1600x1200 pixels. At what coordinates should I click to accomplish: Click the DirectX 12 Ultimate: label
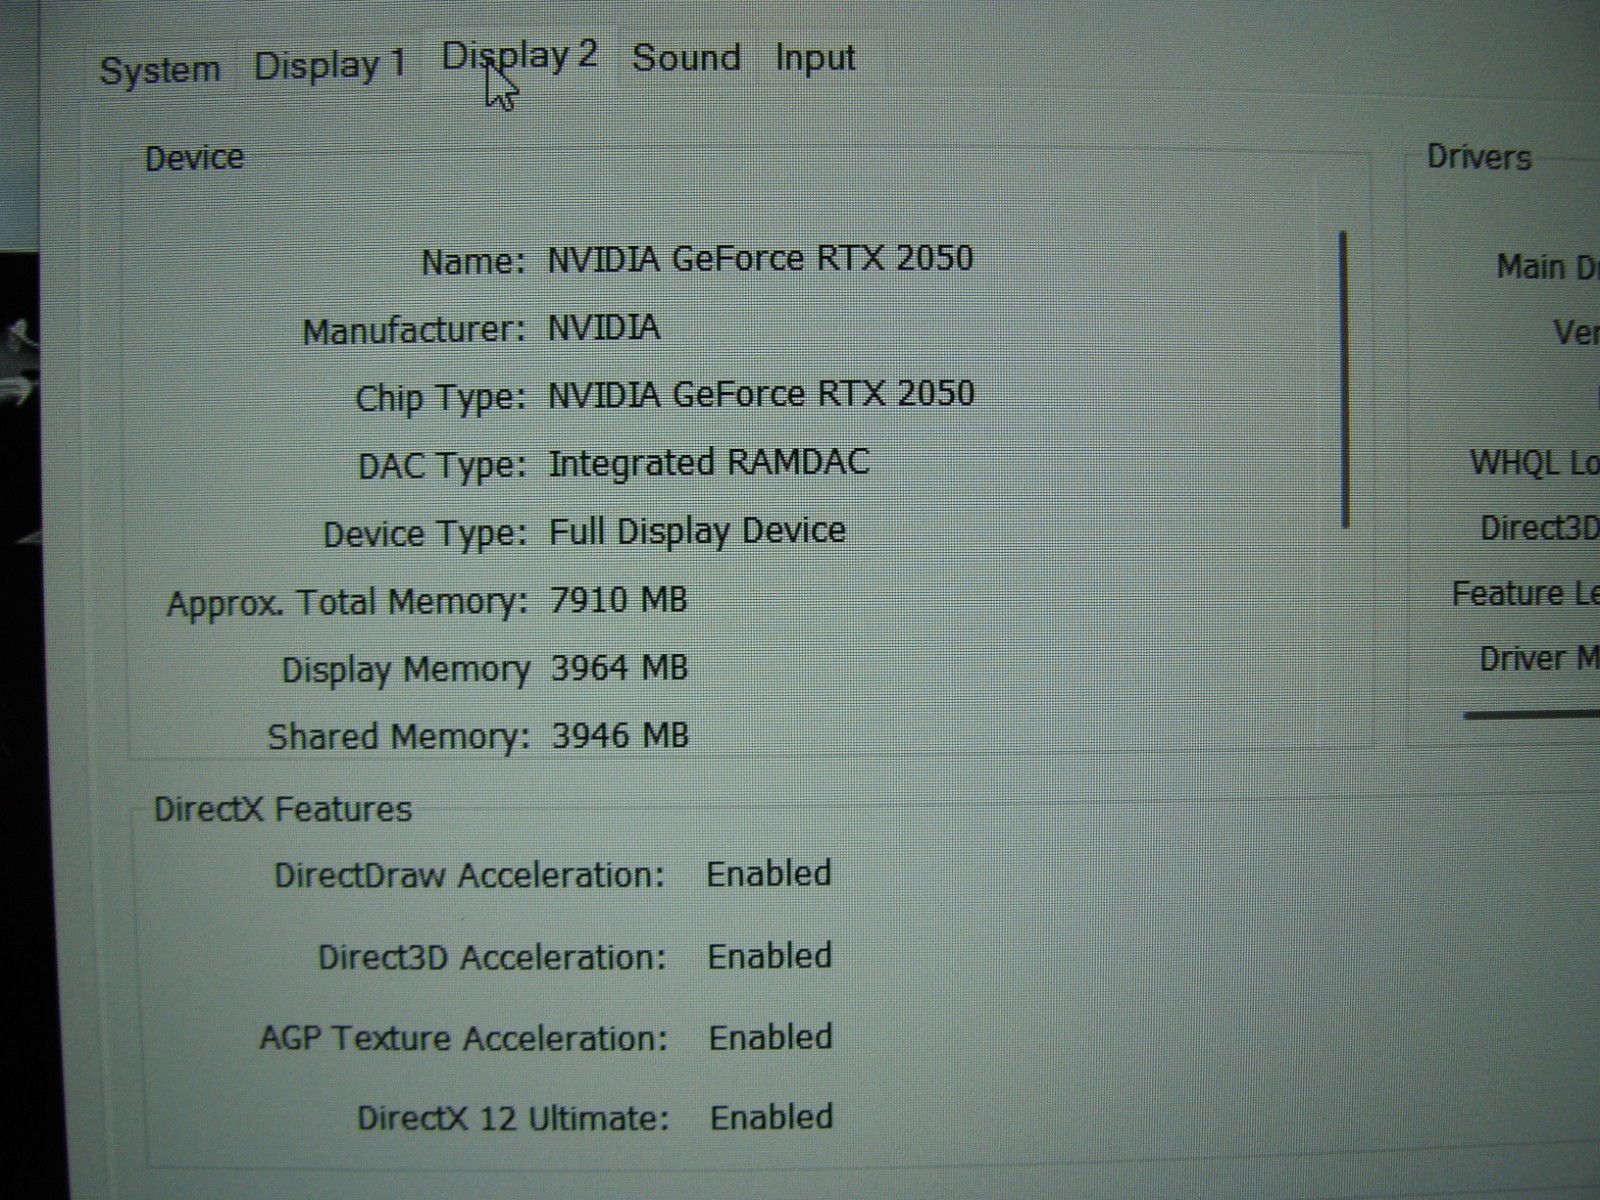(513, 1117)
